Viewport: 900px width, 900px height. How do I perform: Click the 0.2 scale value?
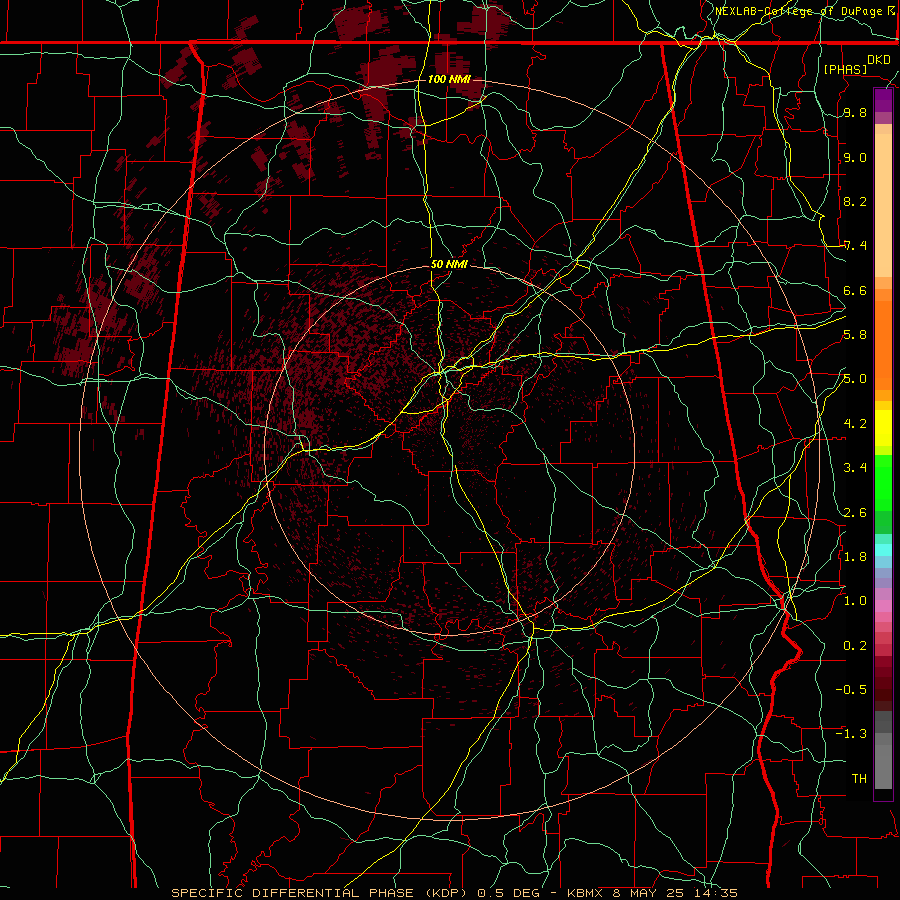click(855, 645)
